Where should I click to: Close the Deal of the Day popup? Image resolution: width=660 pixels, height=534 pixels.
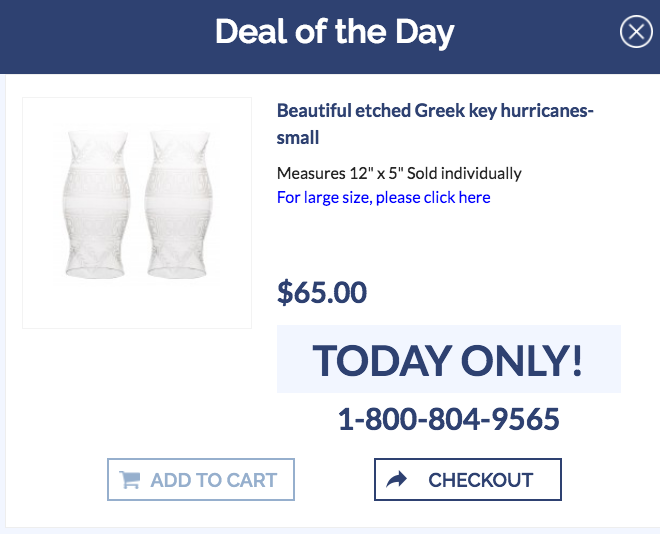click(636, 33)
